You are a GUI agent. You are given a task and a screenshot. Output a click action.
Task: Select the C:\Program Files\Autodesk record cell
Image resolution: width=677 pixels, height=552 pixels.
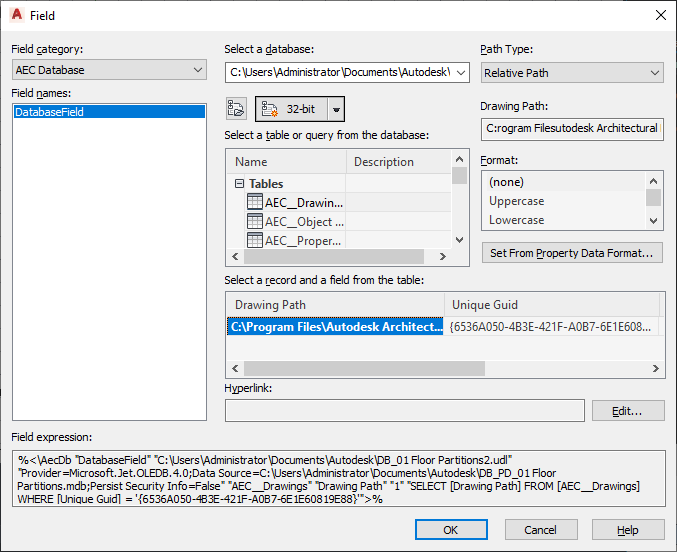coord(335,327)
